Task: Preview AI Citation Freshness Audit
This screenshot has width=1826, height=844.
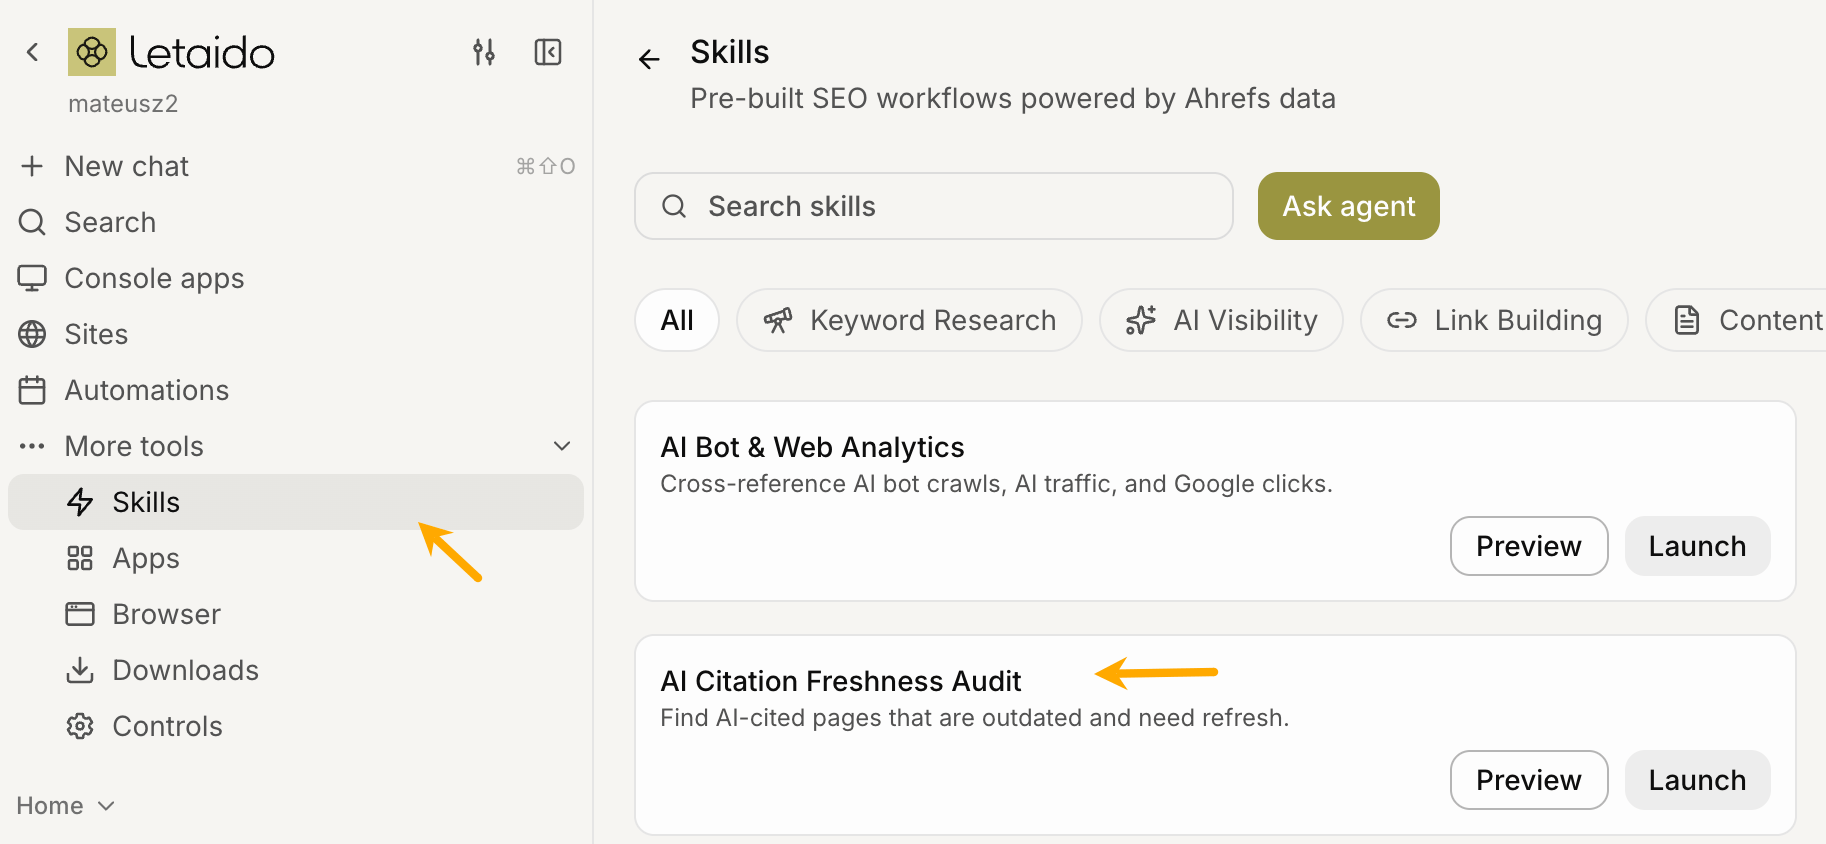Action: [1529, 780]
